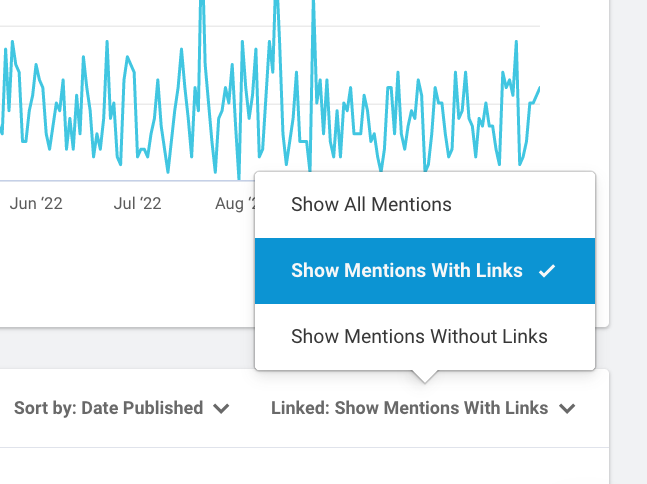Select the Show All Mentions option
This screenshot has width=647, height=484.
click(x=371, y=205)
